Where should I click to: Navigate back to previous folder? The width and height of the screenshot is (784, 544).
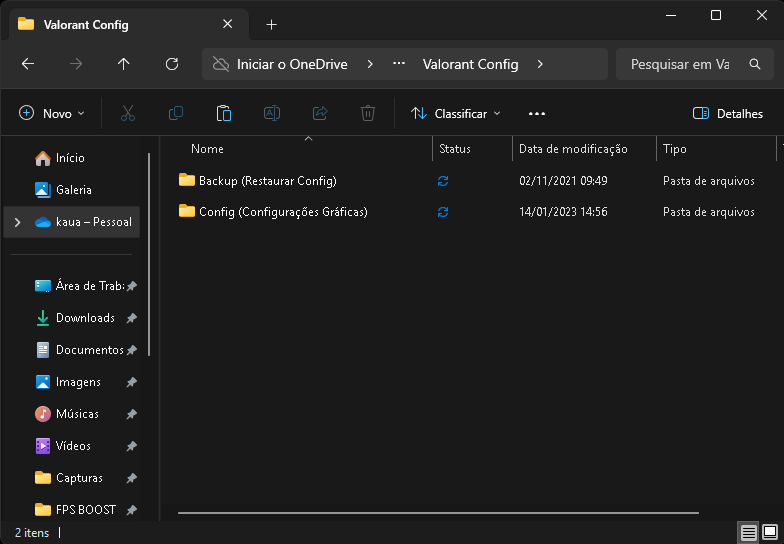pyautogui.click(x=28, y=64)
